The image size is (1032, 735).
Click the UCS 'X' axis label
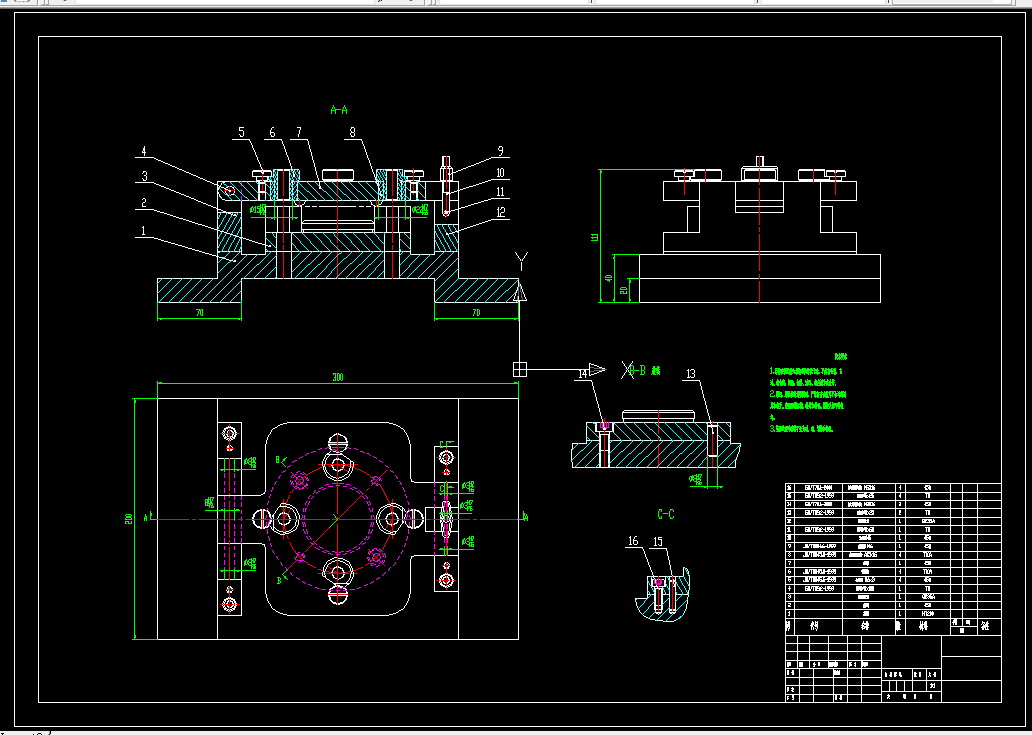point(628,370)
